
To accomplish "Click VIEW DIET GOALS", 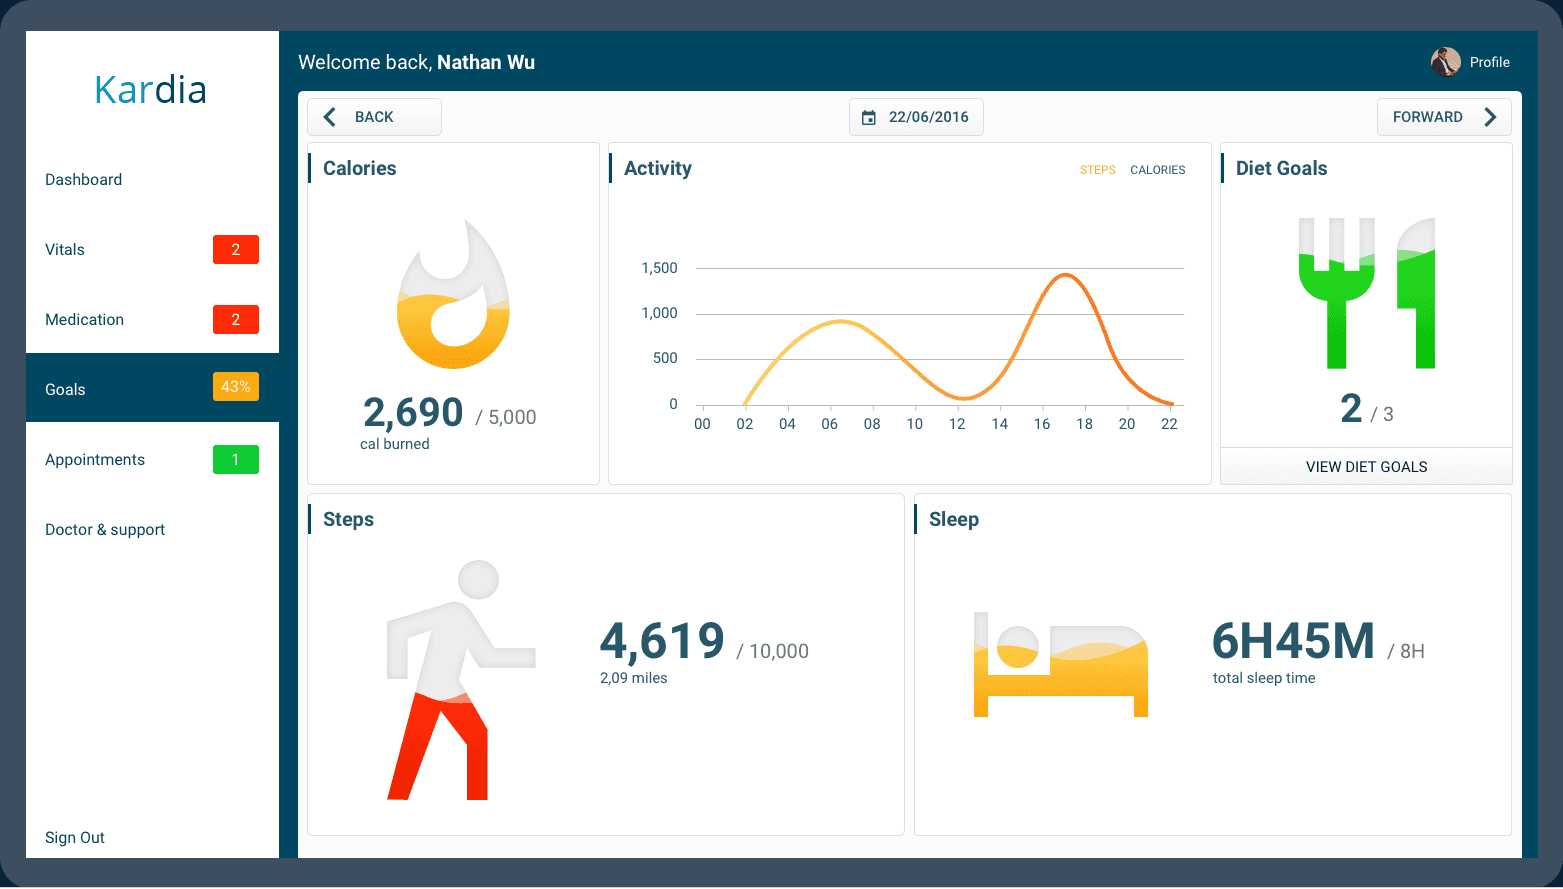I will click(x=1366, y=466).
